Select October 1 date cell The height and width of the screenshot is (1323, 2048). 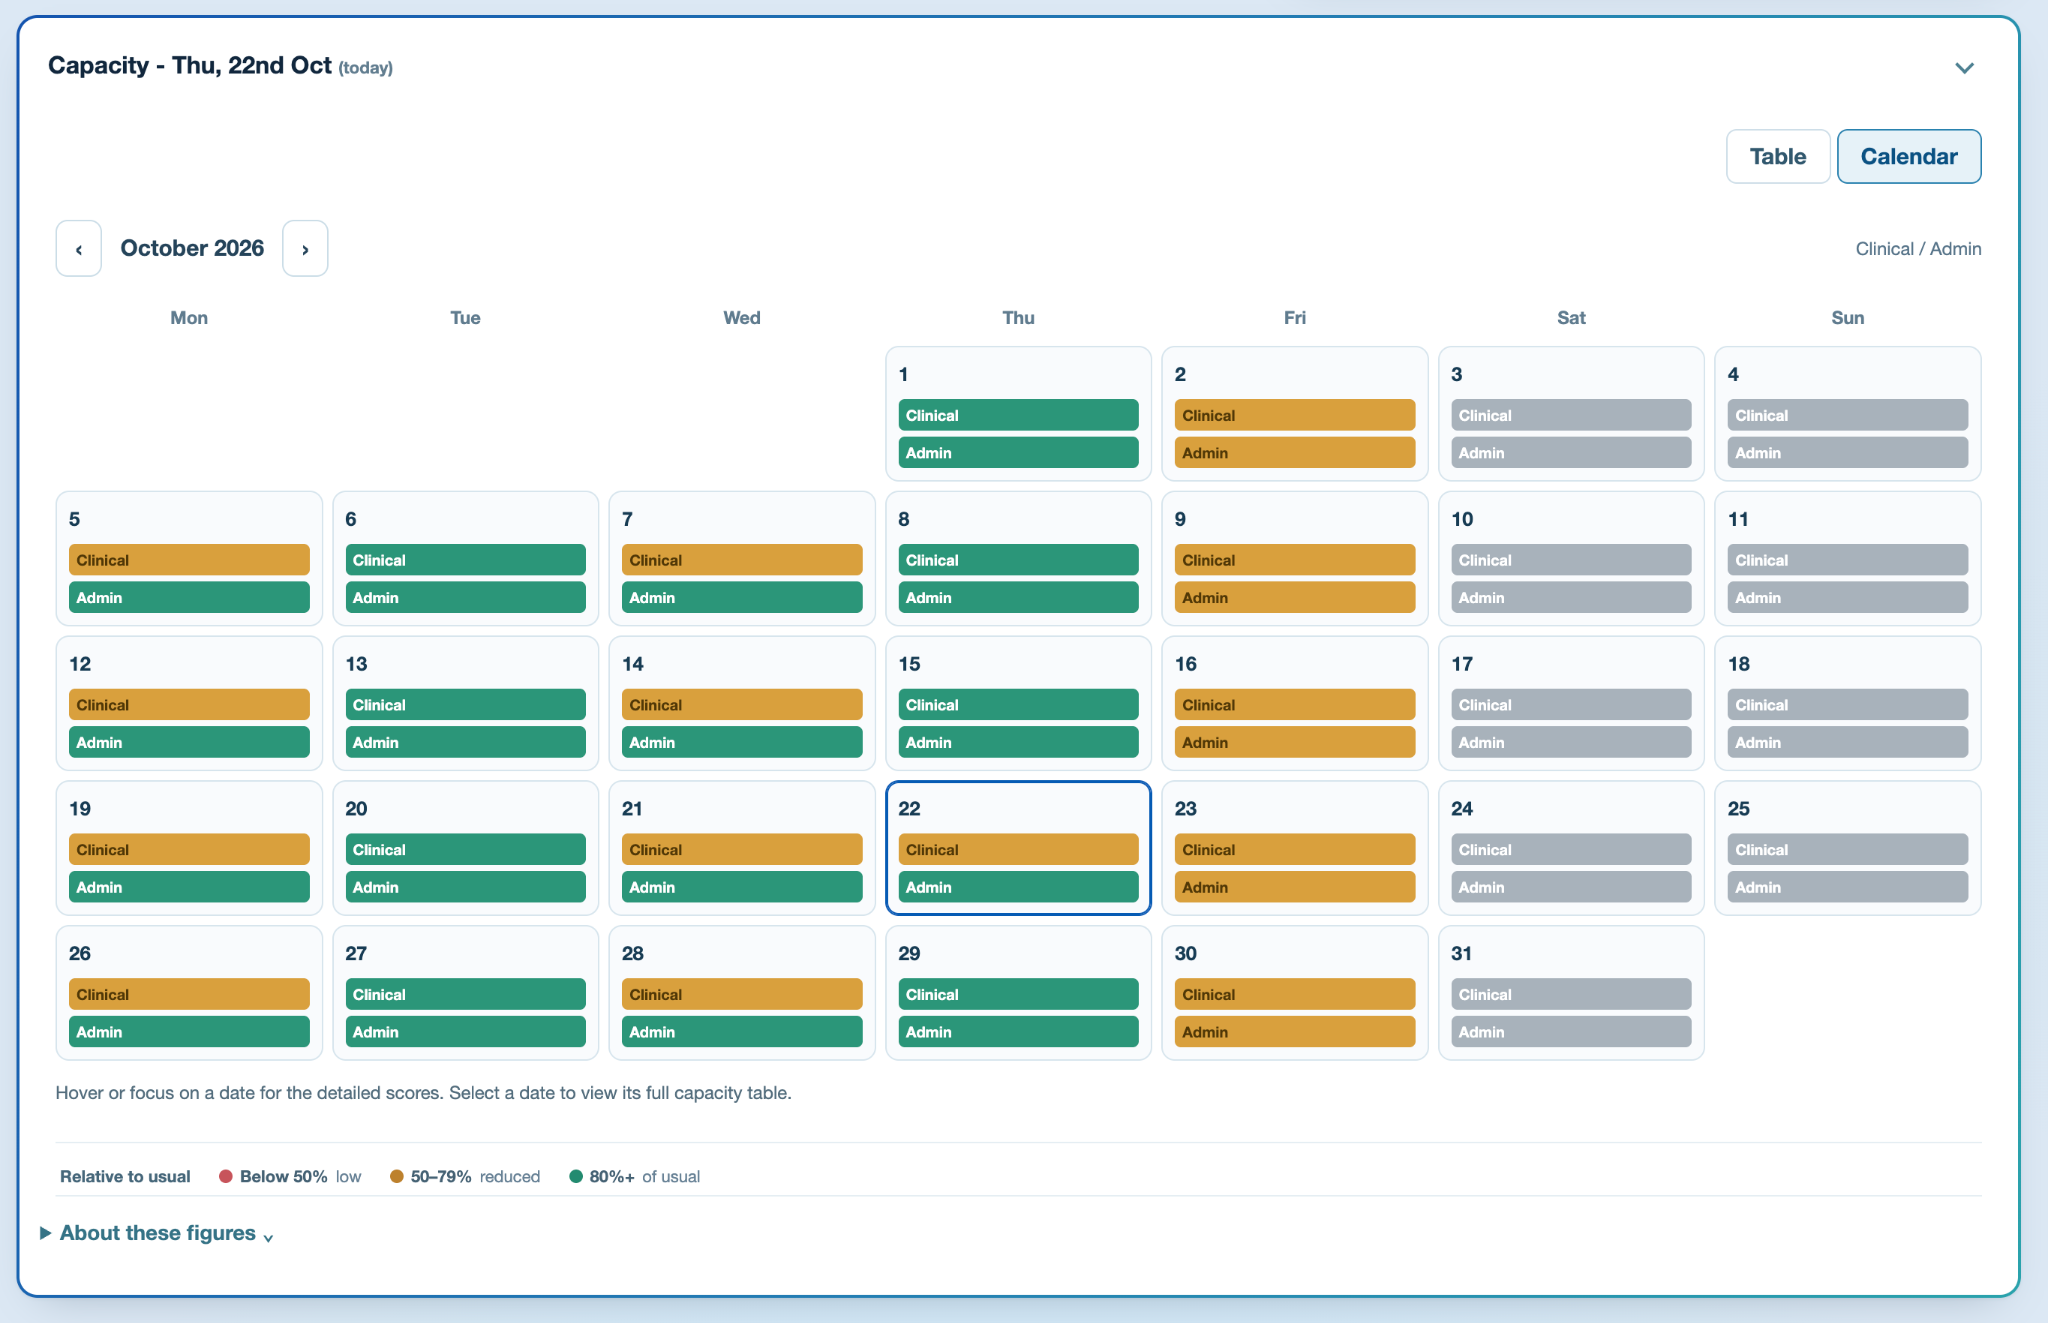[x=1018, y=414]
